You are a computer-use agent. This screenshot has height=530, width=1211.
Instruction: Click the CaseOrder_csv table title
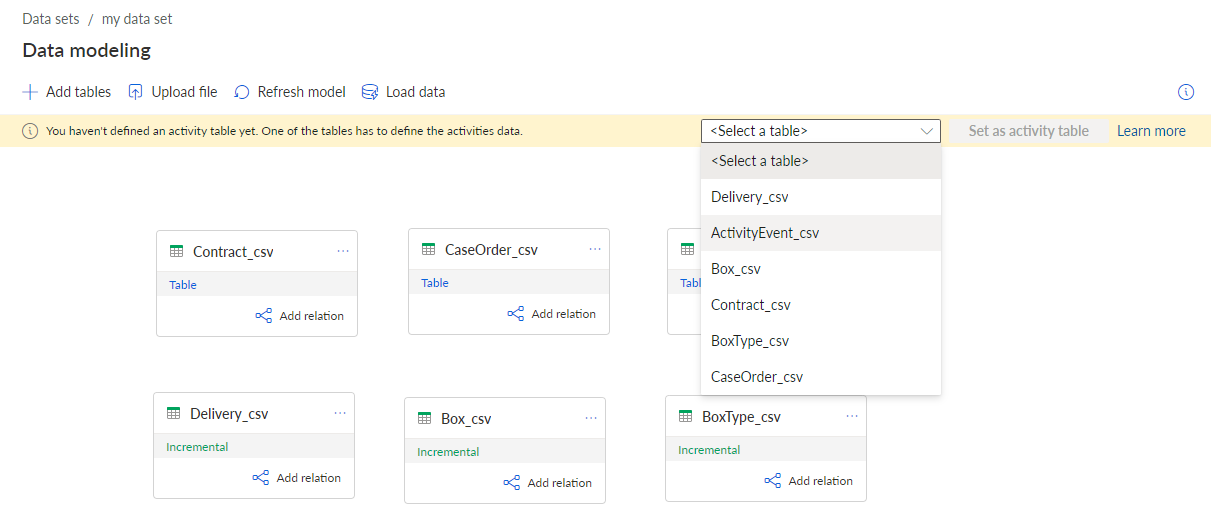point(491,250)
